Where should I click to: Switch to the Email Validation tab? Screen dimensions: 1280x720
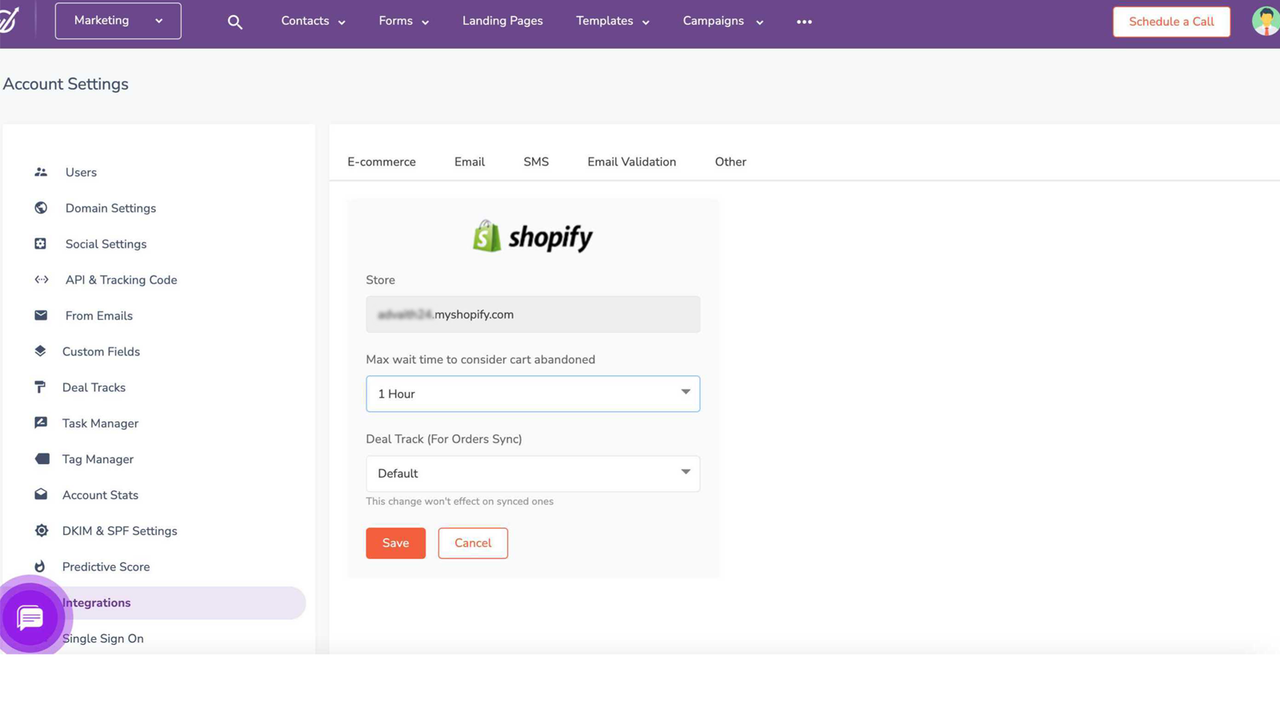click(x=632, y=162)
